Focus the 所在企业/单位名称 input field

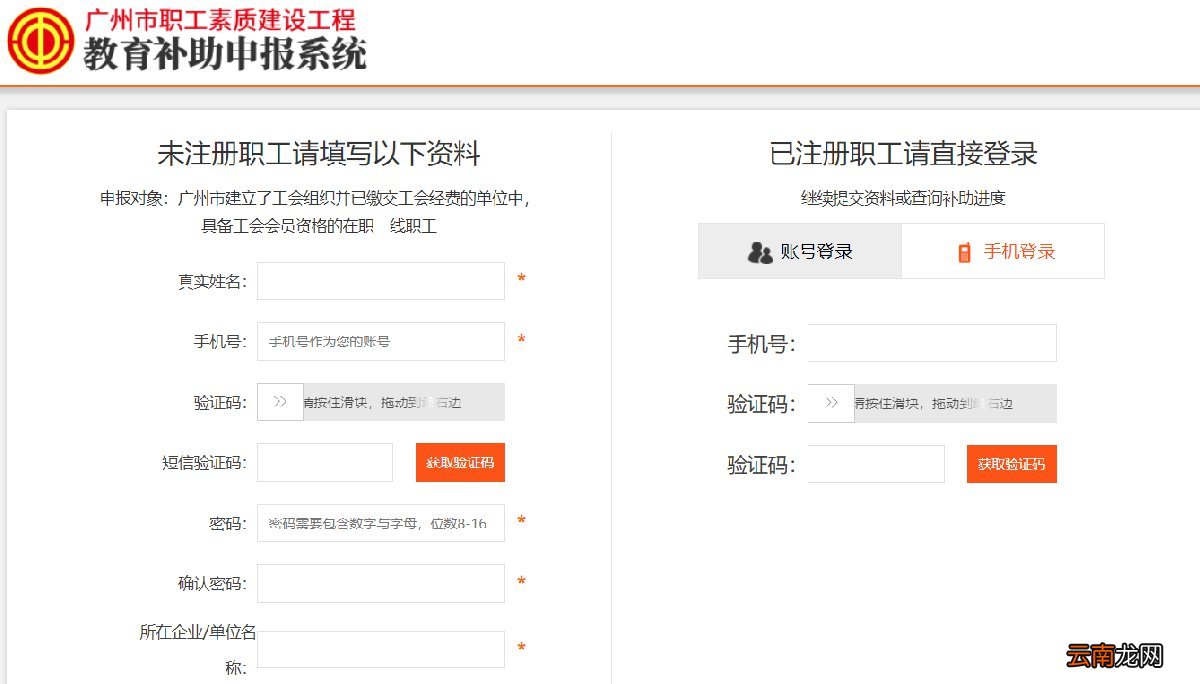click(380, 648)
